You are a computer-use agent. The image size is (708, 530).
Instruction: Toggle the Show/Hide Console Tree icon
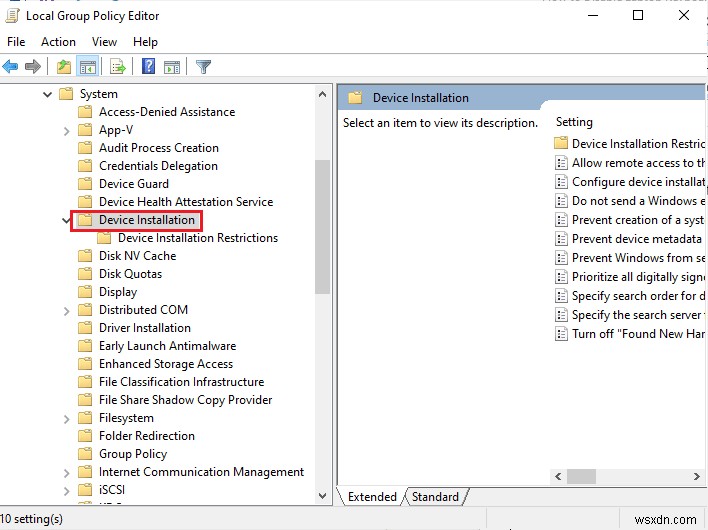coord(87,67)
